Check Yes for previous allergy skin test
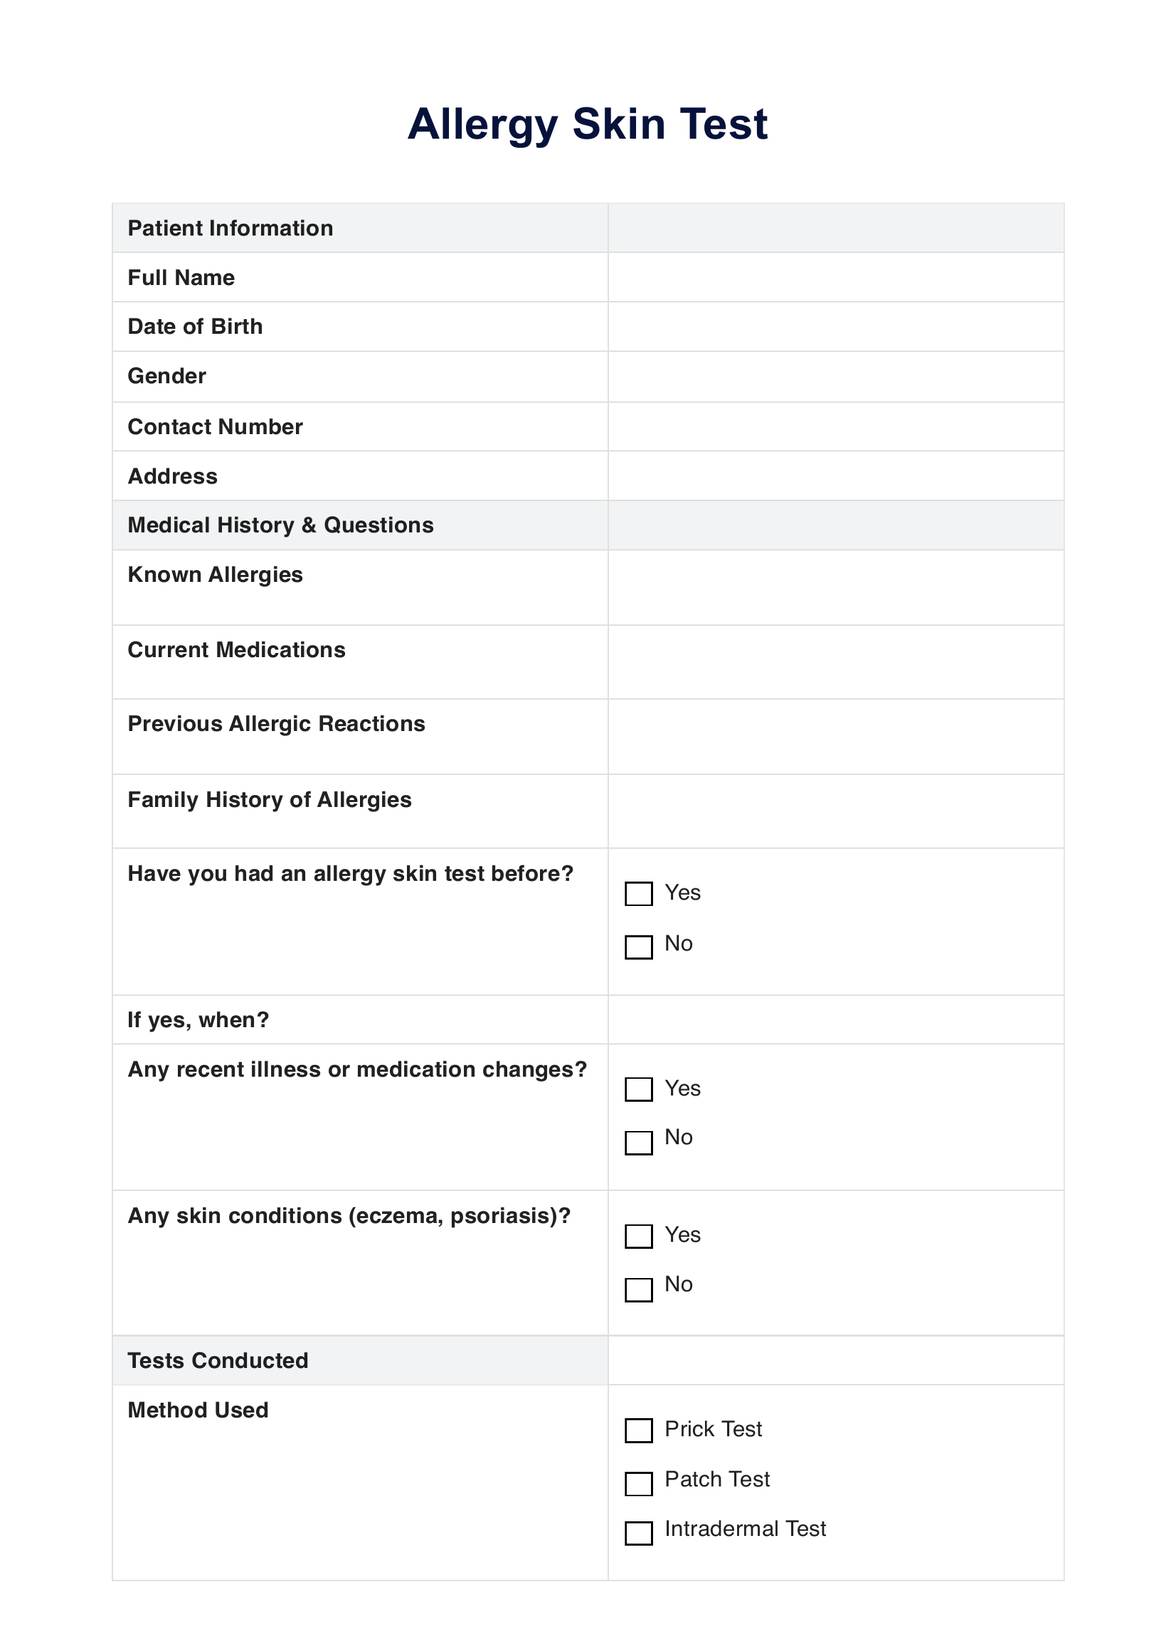This screenshot has height=1630, width=1176. (638, 894)
